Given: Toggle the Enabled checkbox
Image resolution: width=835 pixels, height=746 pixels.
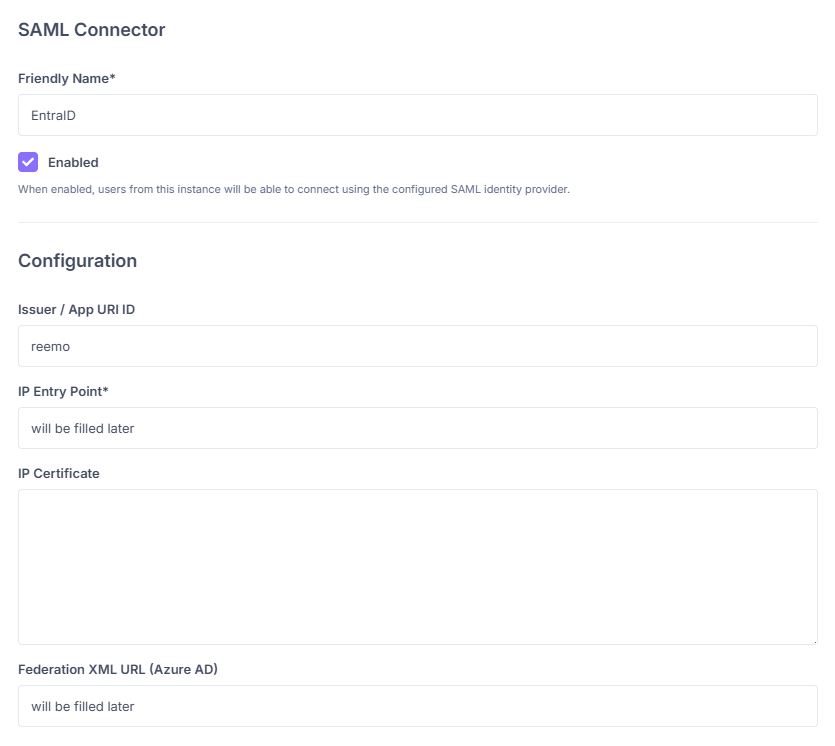Looking at the screenshot, I should [28, 162].
